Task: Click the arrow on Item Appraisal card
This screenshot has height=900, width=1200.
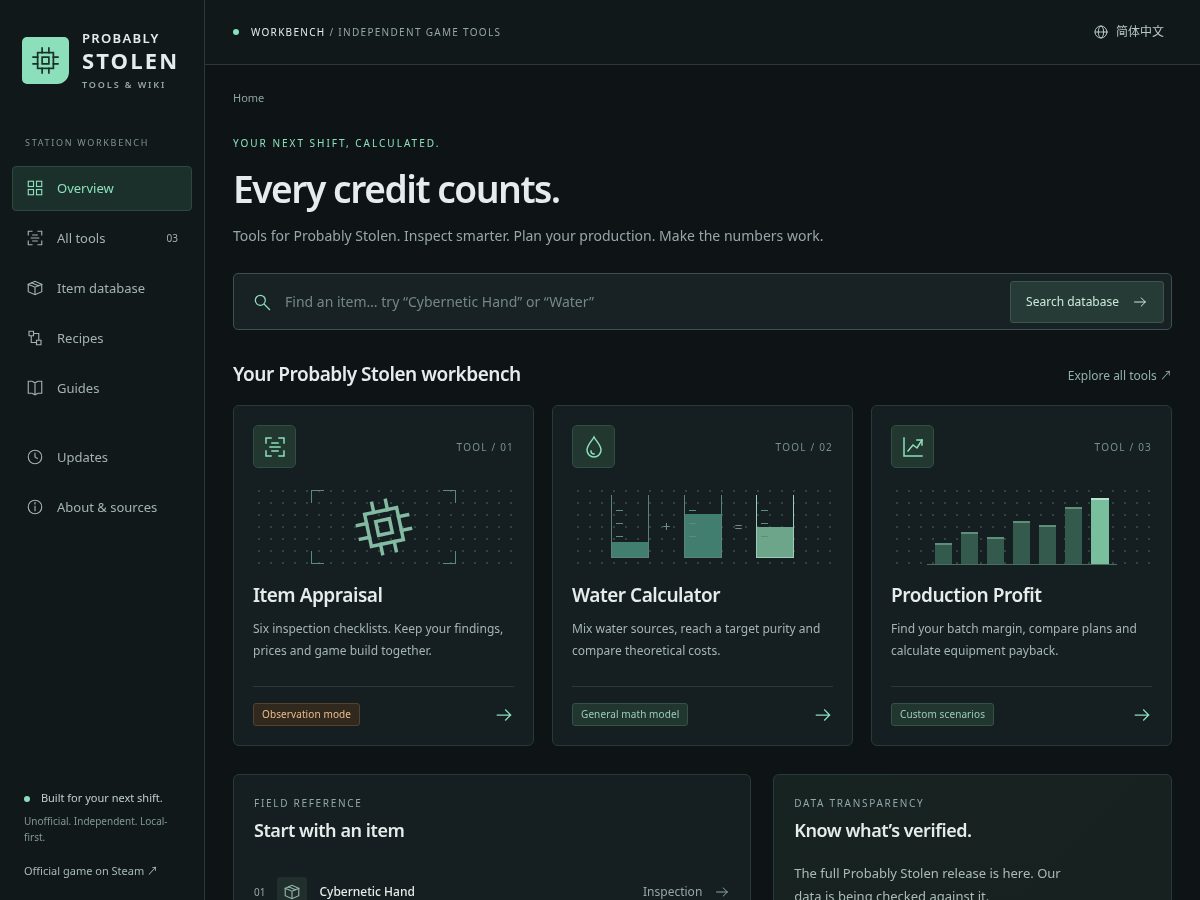Action: [504, 715]
